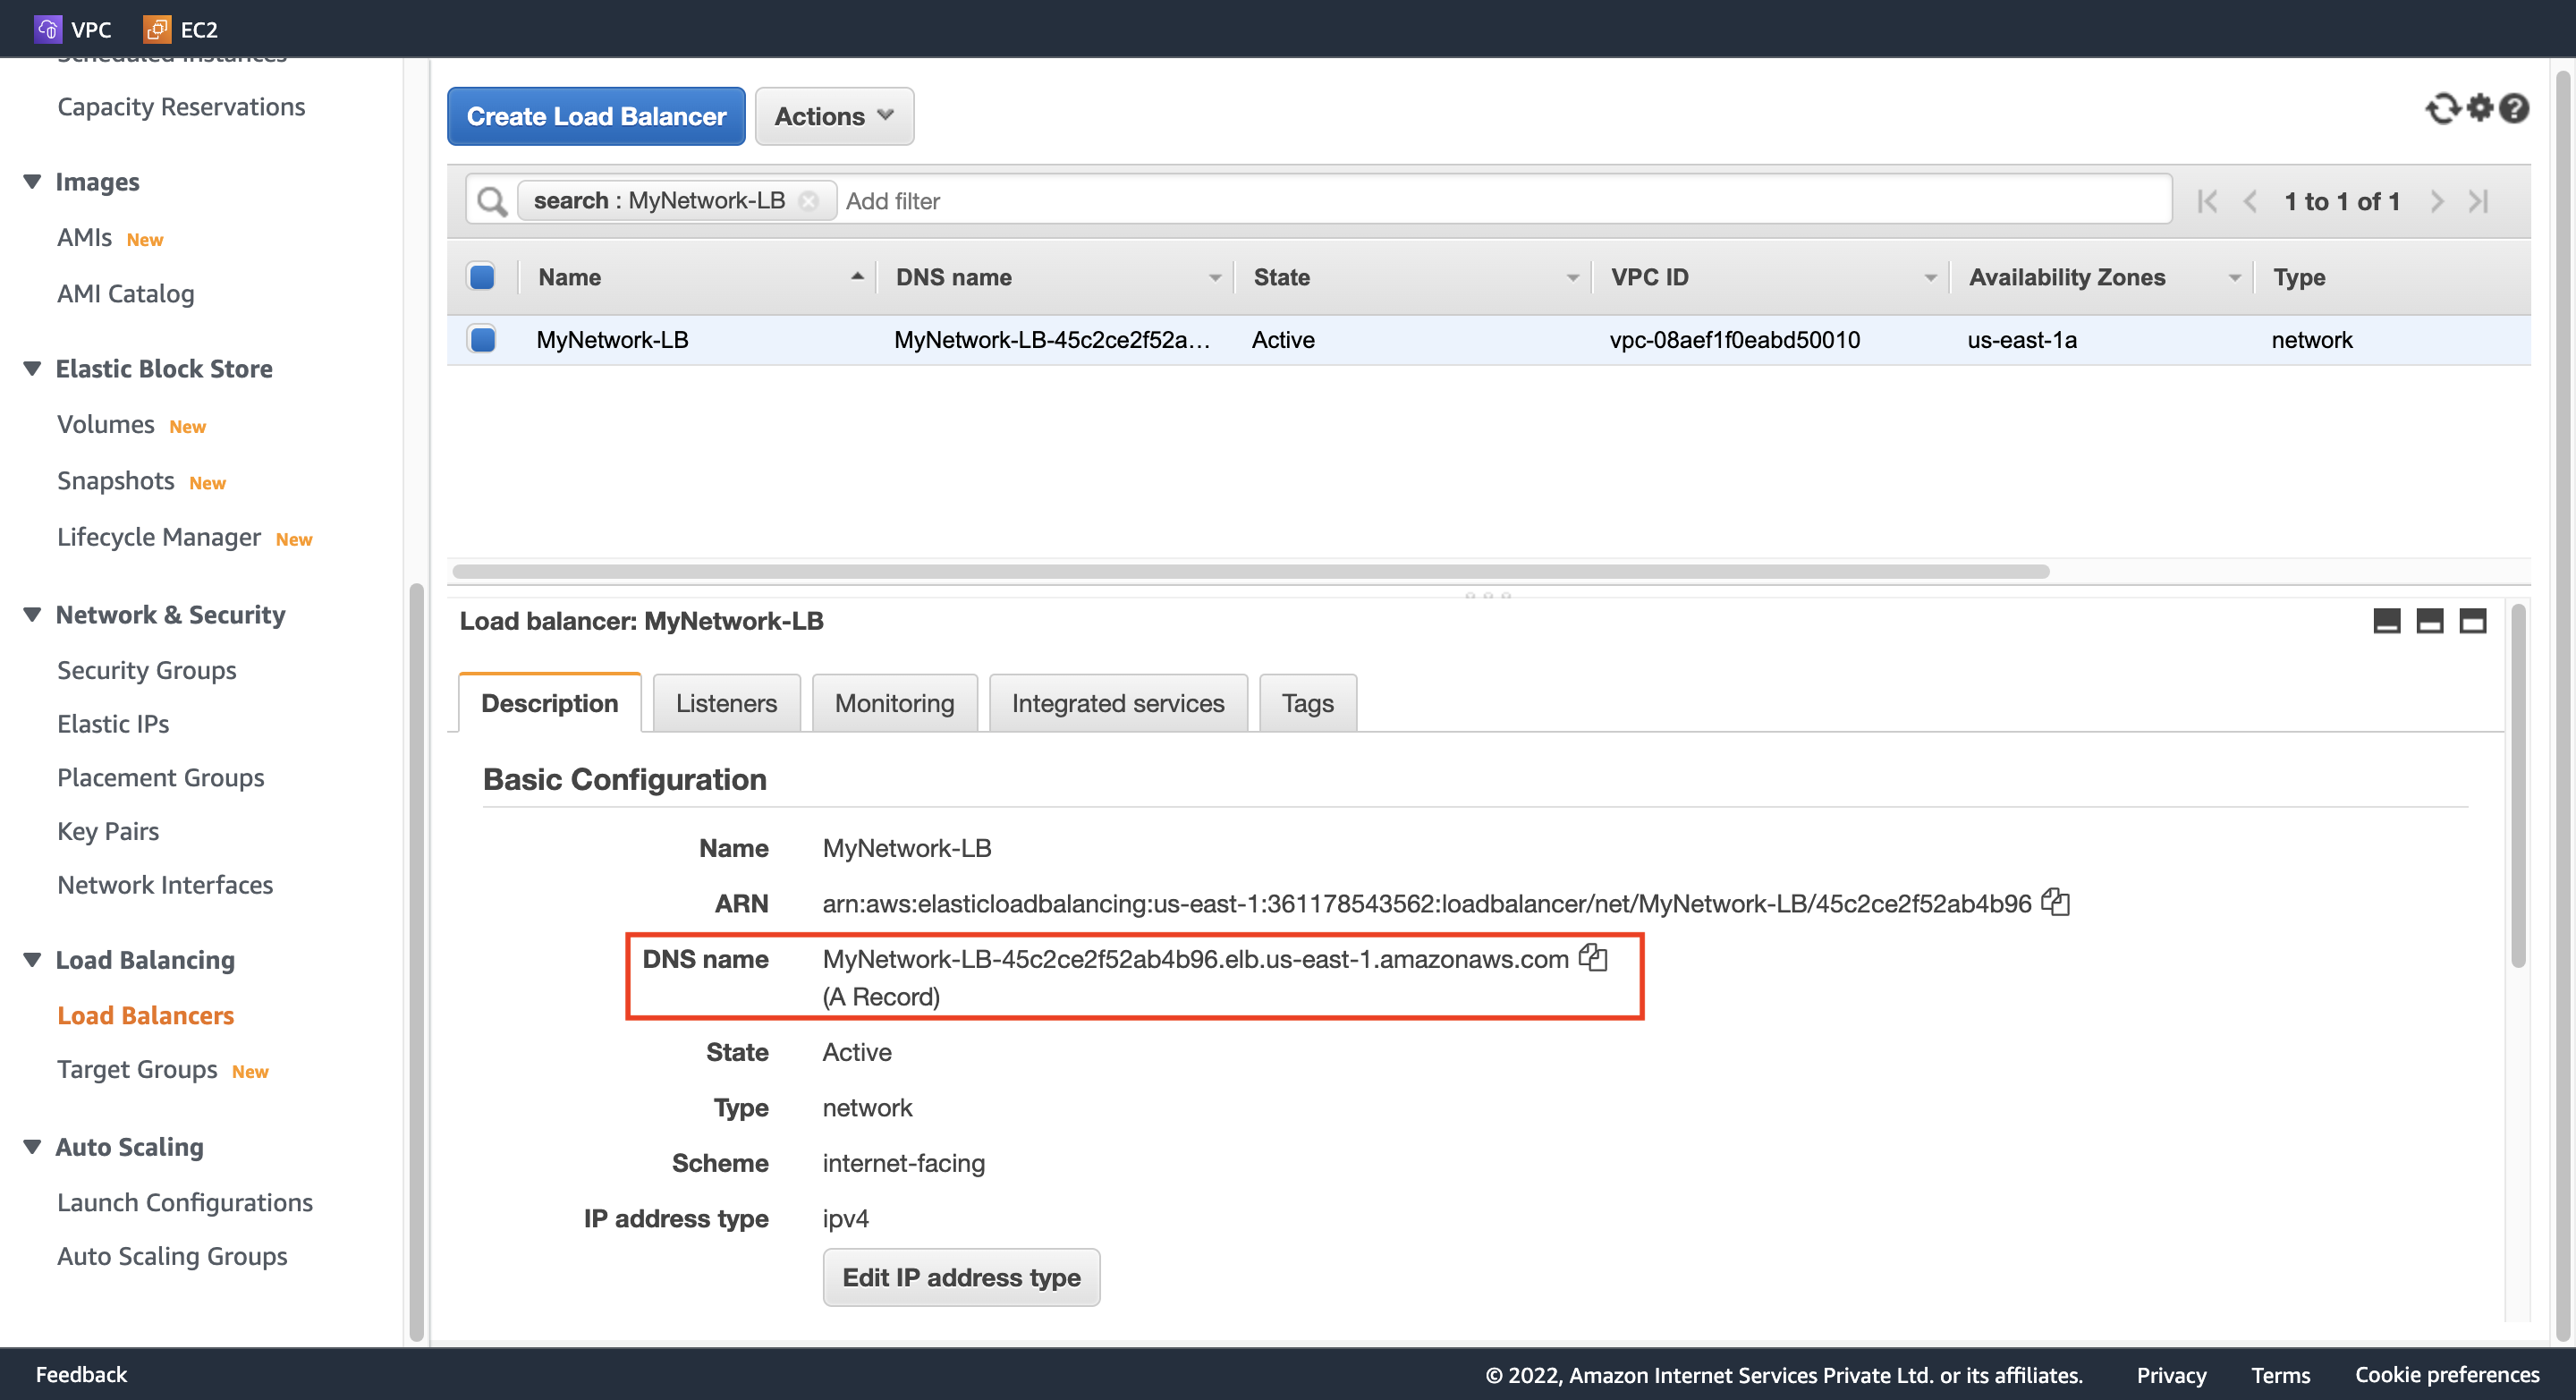Switch to the Listeners tab

click(x=726, y=703)
